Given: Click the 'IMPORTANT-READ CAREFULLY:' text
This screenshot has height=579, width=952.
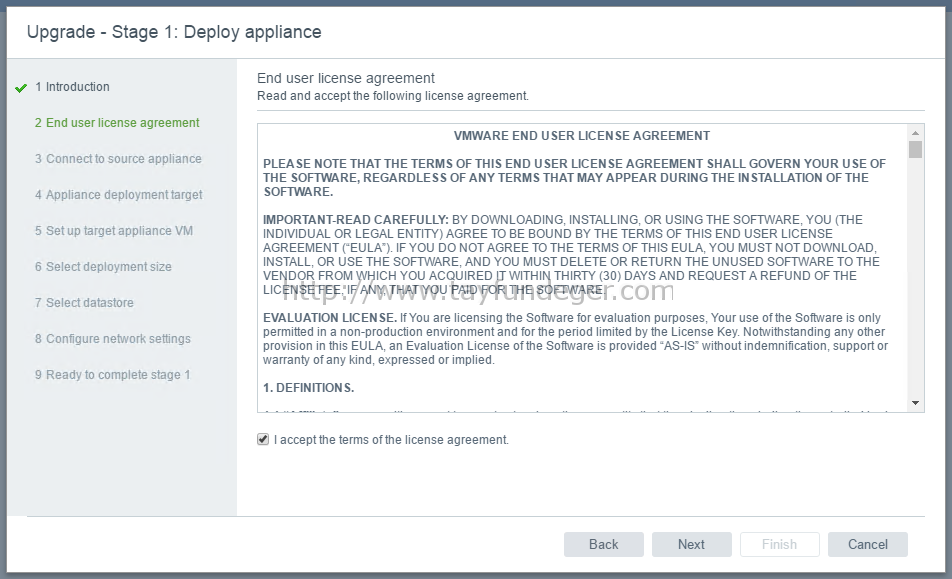Looking at the screenshot, I should point(356,220).
